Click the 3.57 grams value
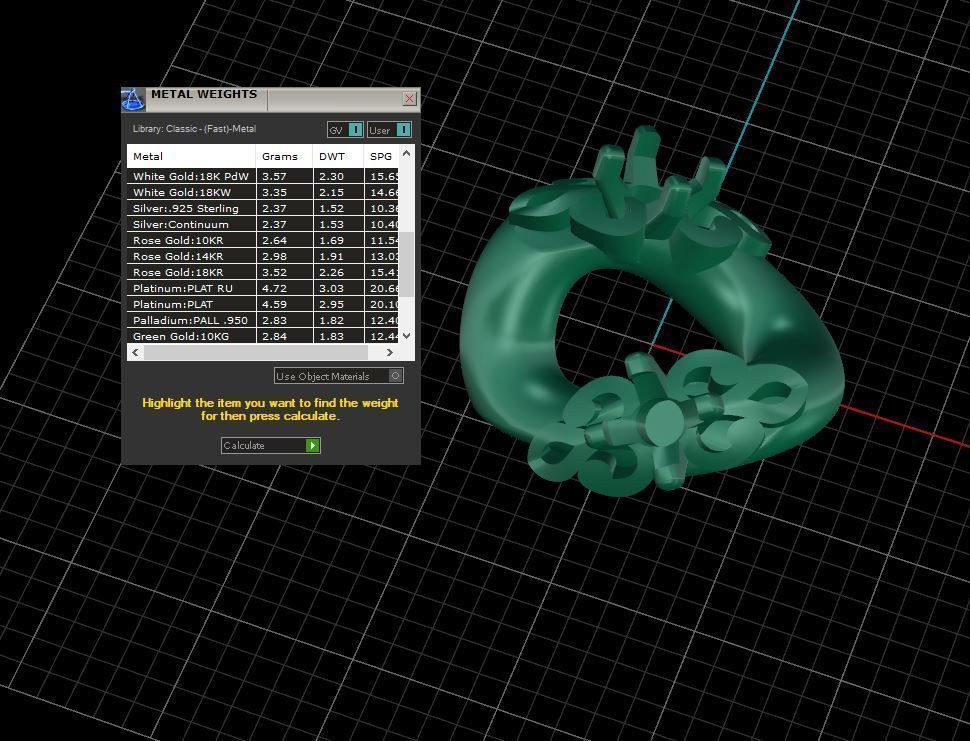This screenshot has height=741, width=970. click(274, 176)
